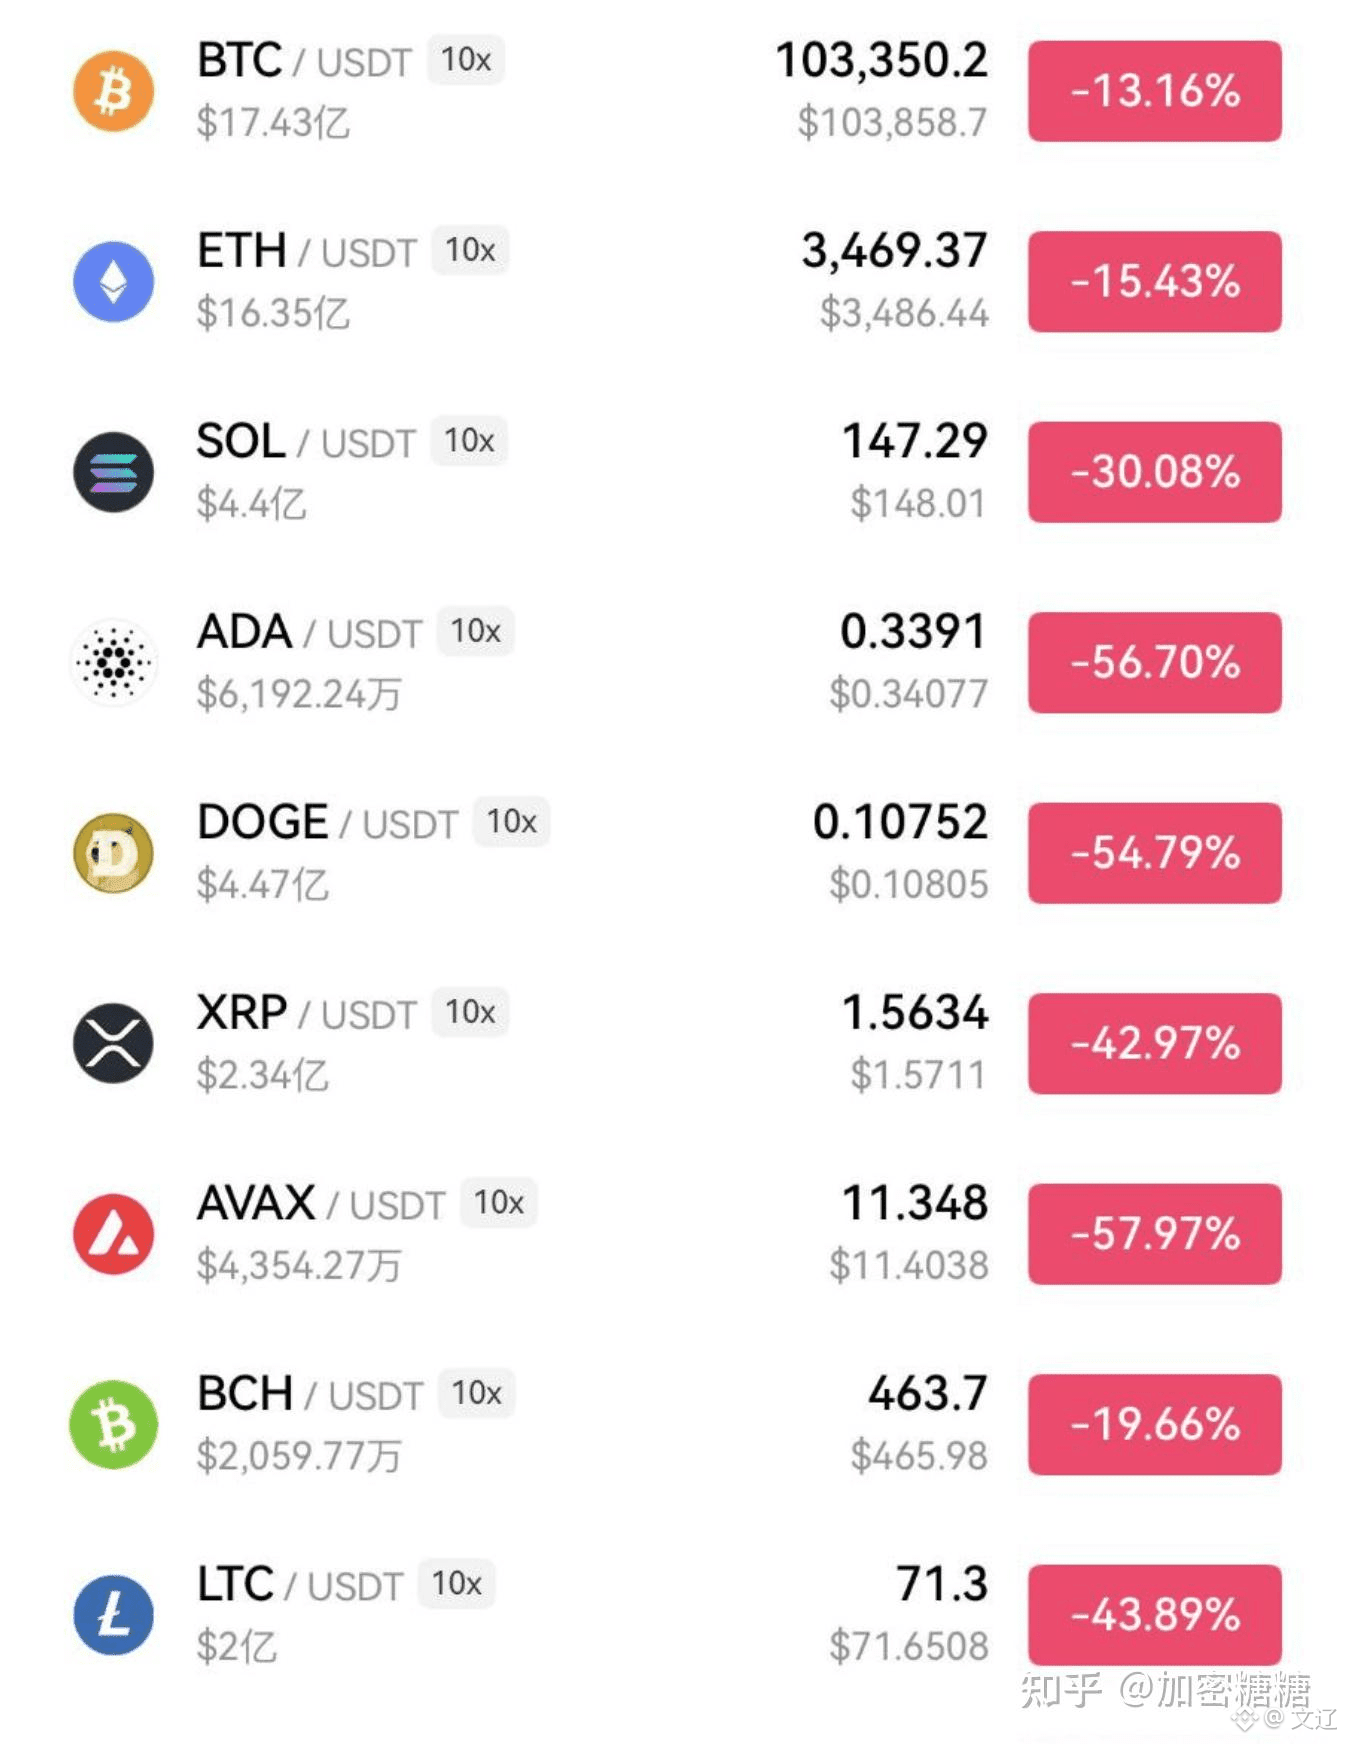Viewport: 1345px width, 1744px height.
Task: Tap the Ethereum ETH coin icon
Action: coord(113,282)
